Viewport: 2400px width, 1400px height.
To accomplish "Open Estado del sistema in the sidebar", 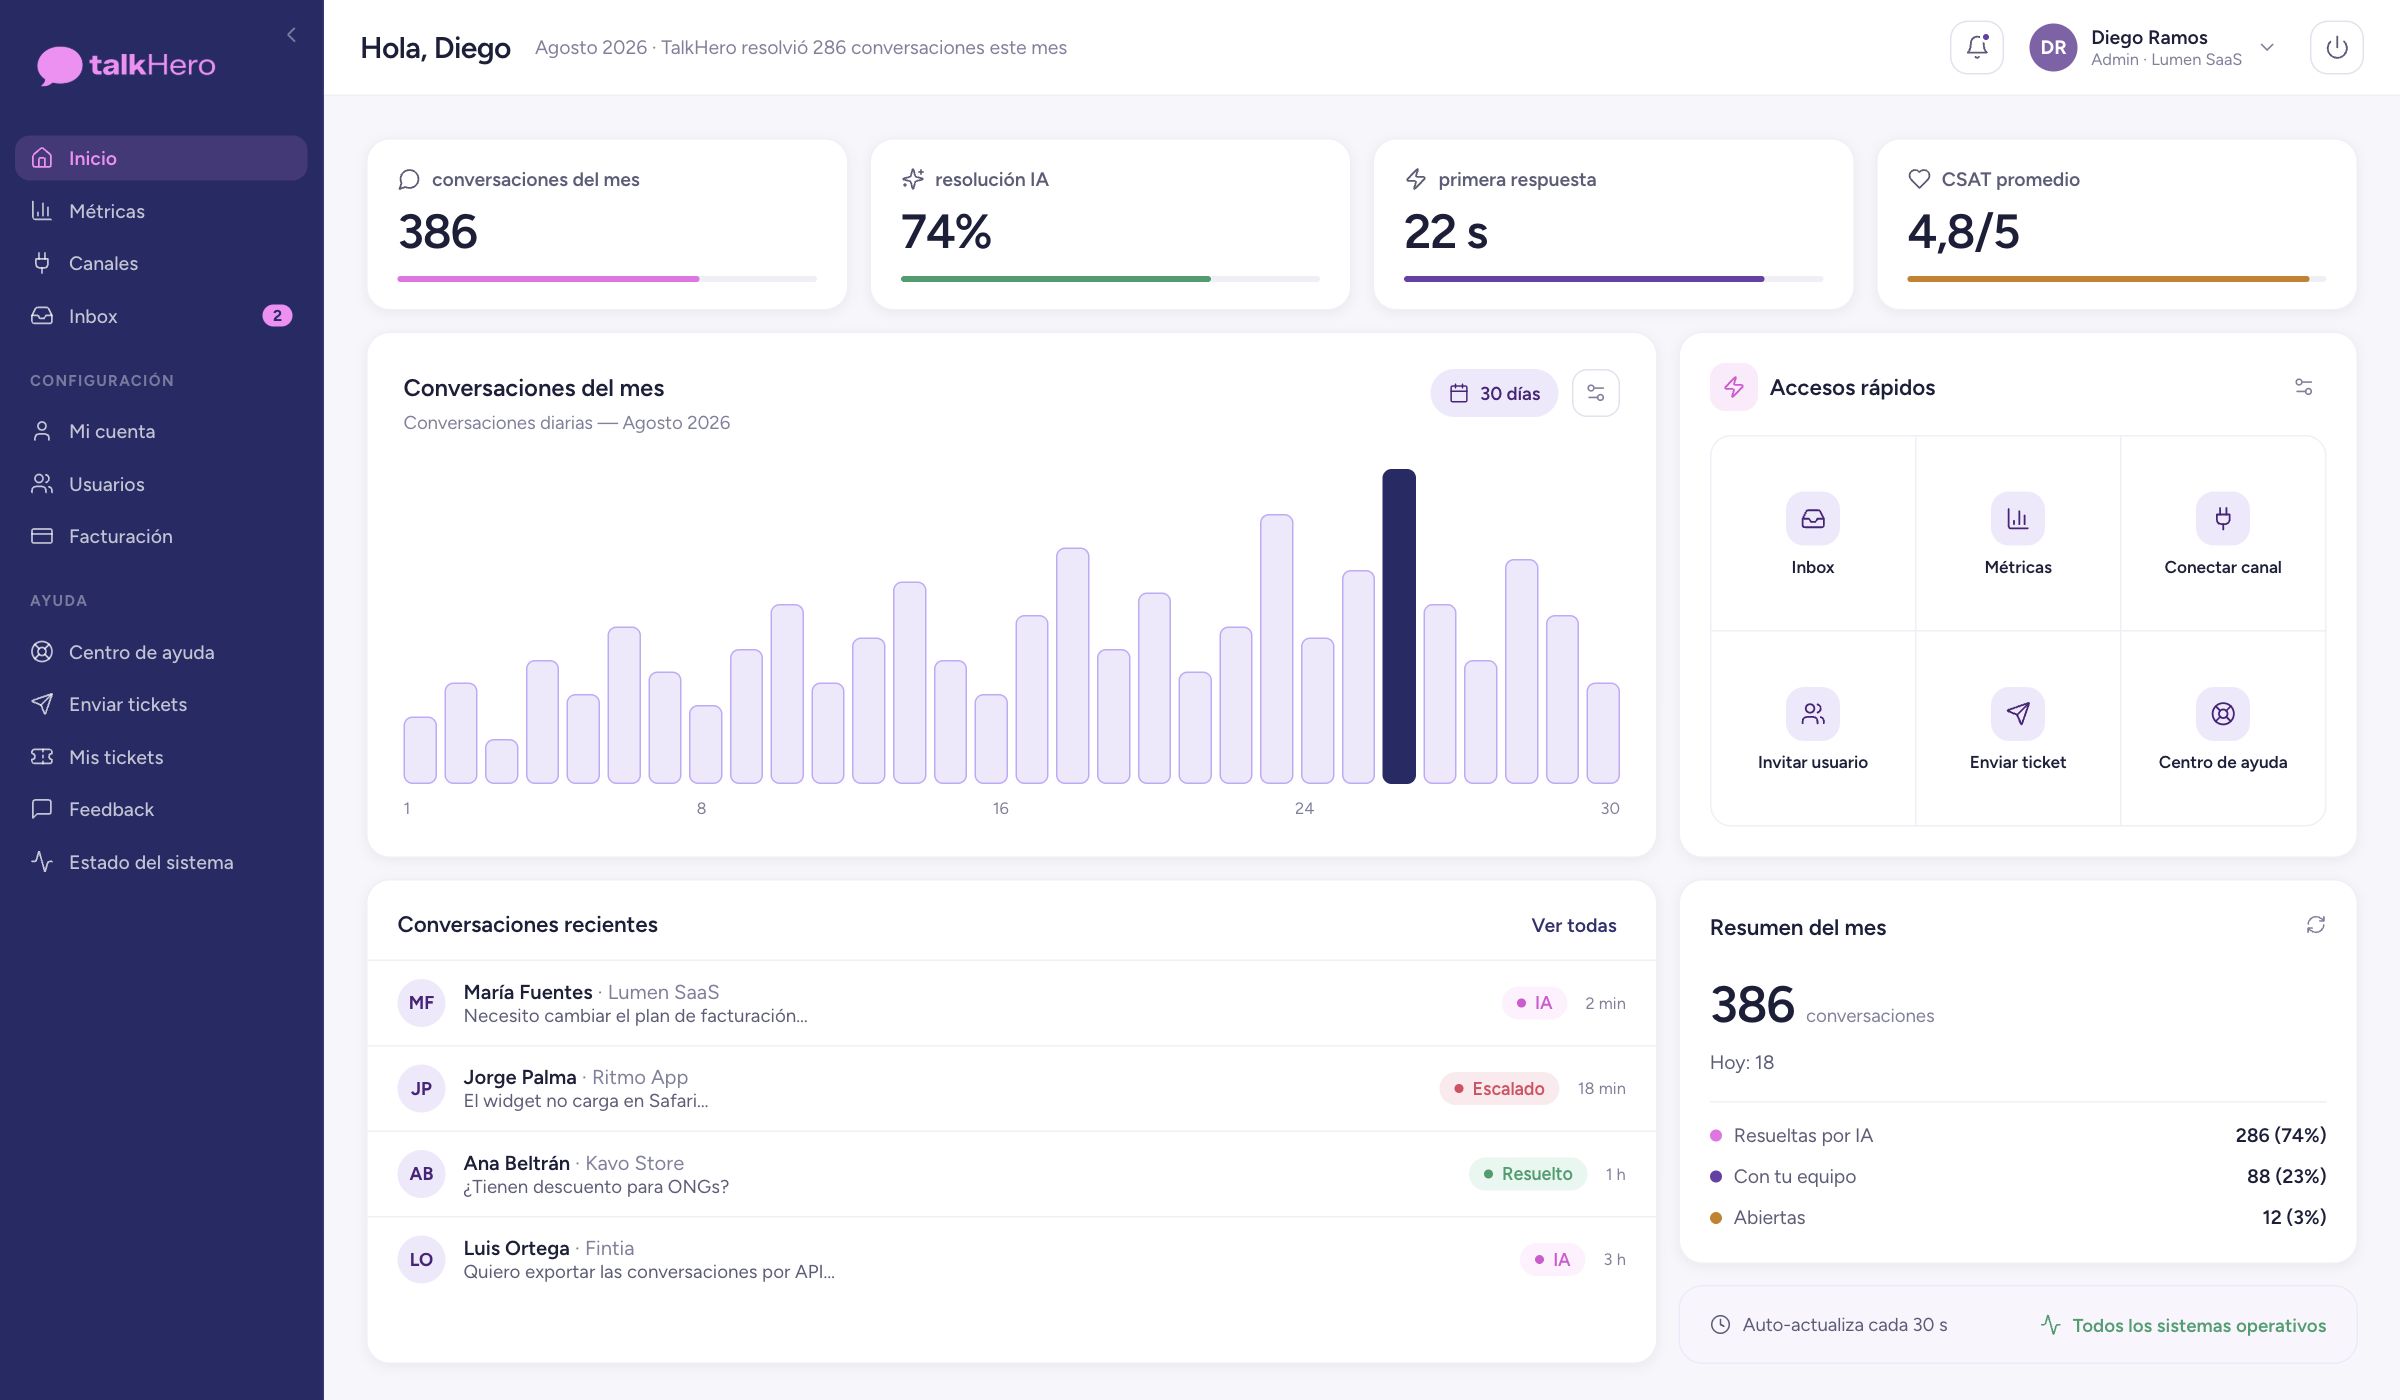I will pyautogui.click(x=161, y=862).
